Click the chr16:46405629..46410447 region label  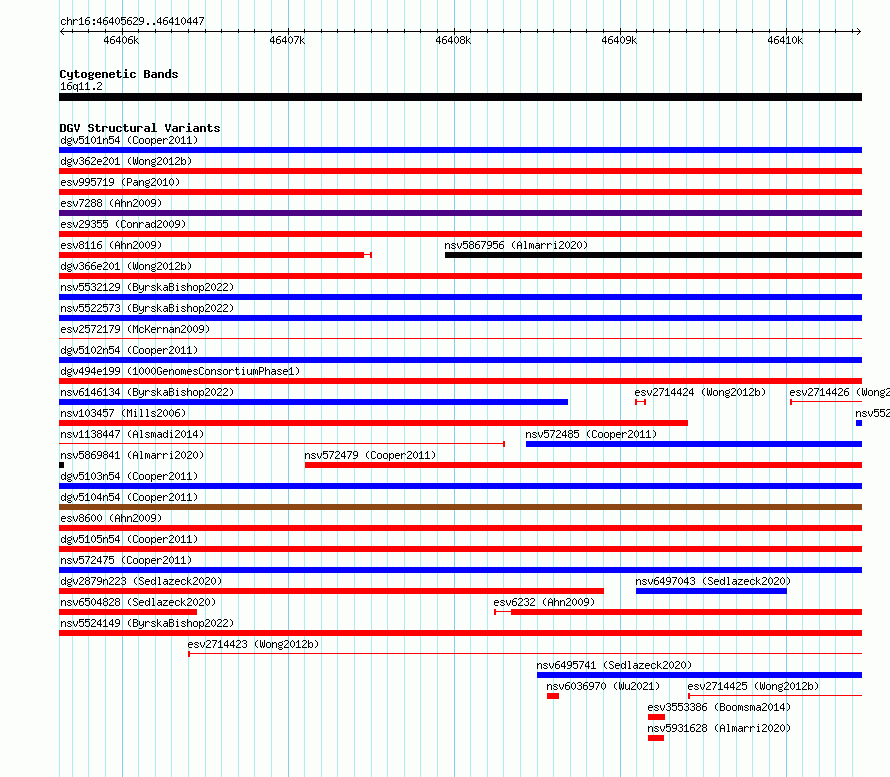(132, 21)
